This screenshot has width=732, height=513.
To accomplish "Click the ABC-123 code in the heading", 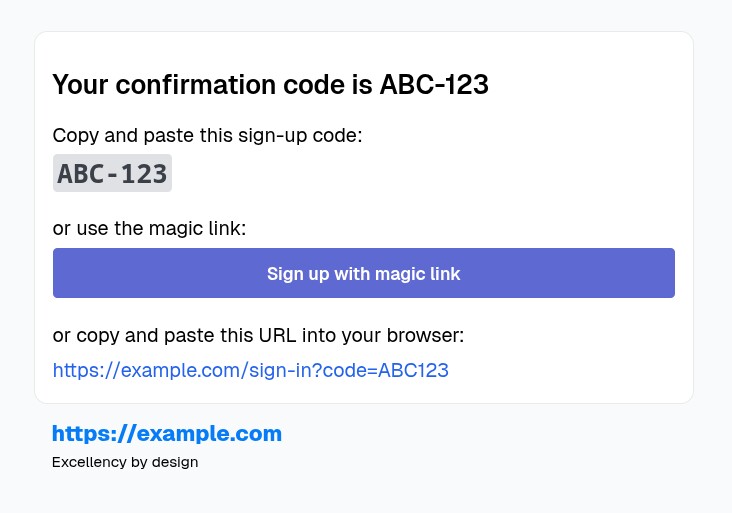I will (434, 85).
